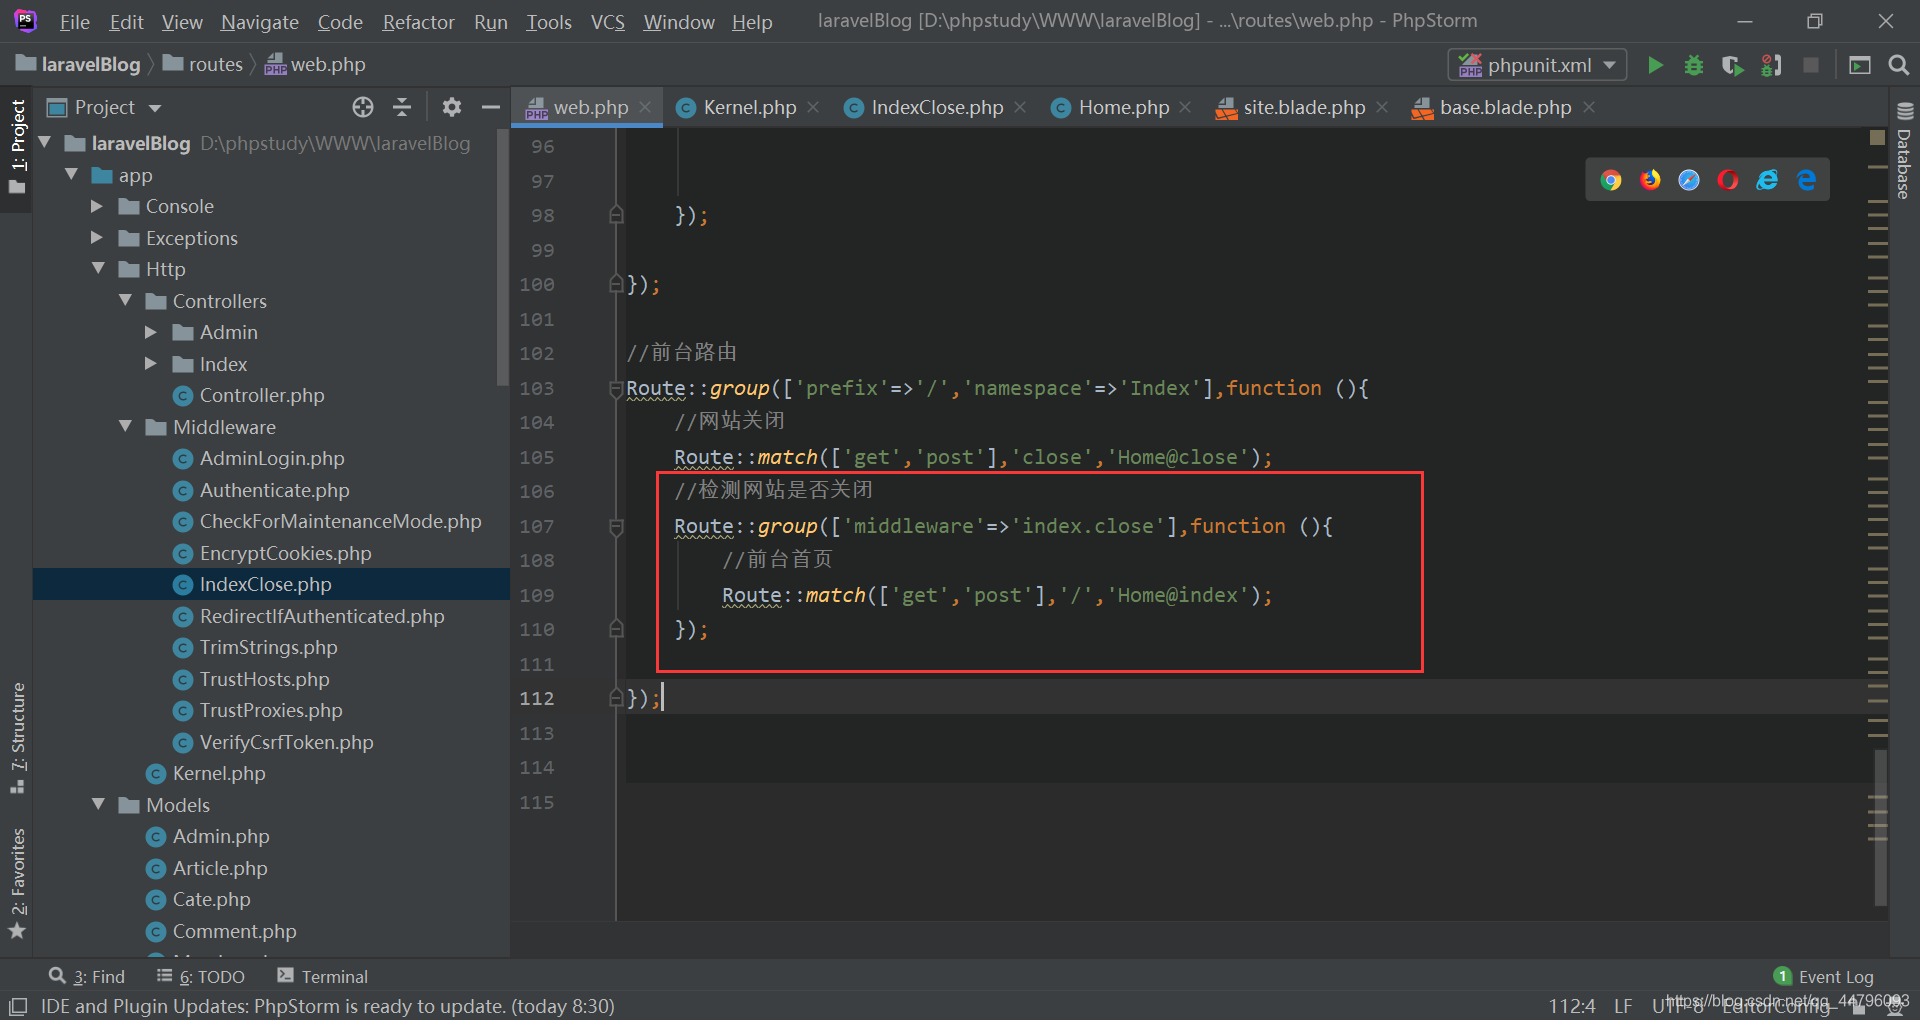
Task: Collapse the Models folder
Action: click(98, 805)
